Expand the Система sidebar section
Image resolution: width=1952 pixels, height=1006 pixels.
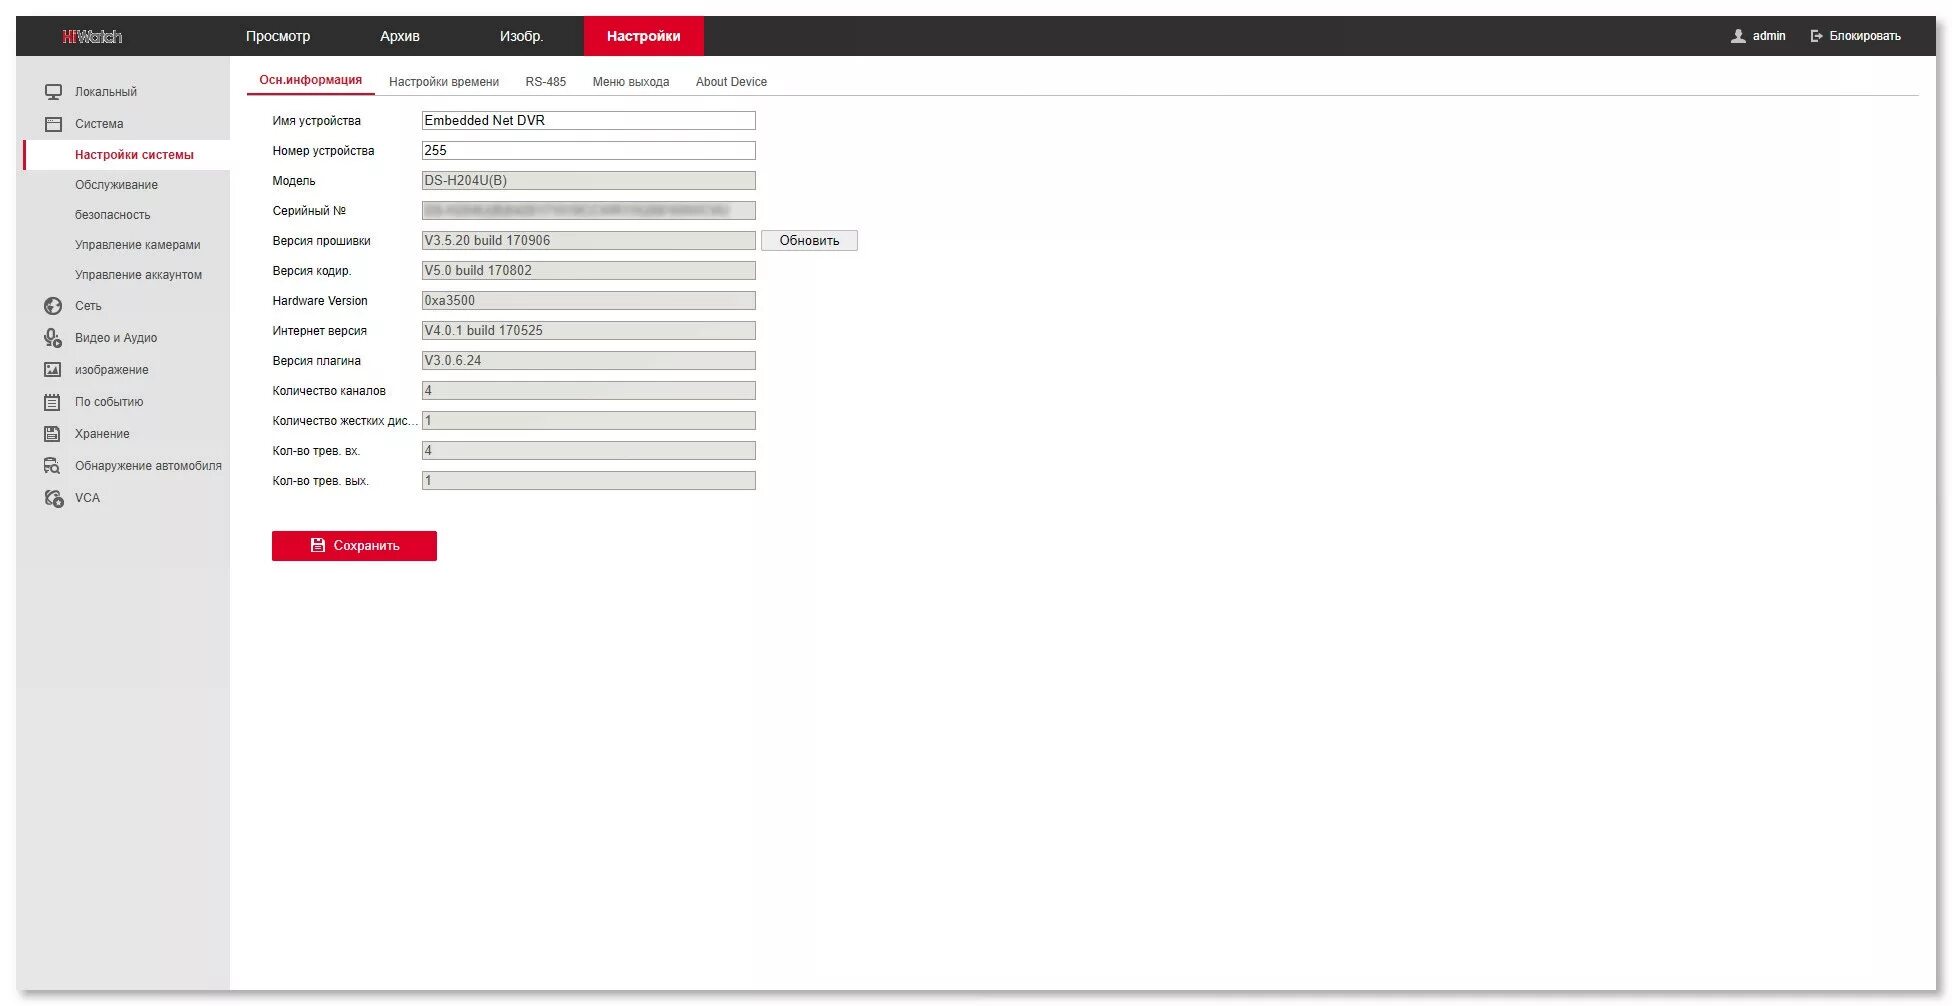pyautogui.click(x=99, y=124)
